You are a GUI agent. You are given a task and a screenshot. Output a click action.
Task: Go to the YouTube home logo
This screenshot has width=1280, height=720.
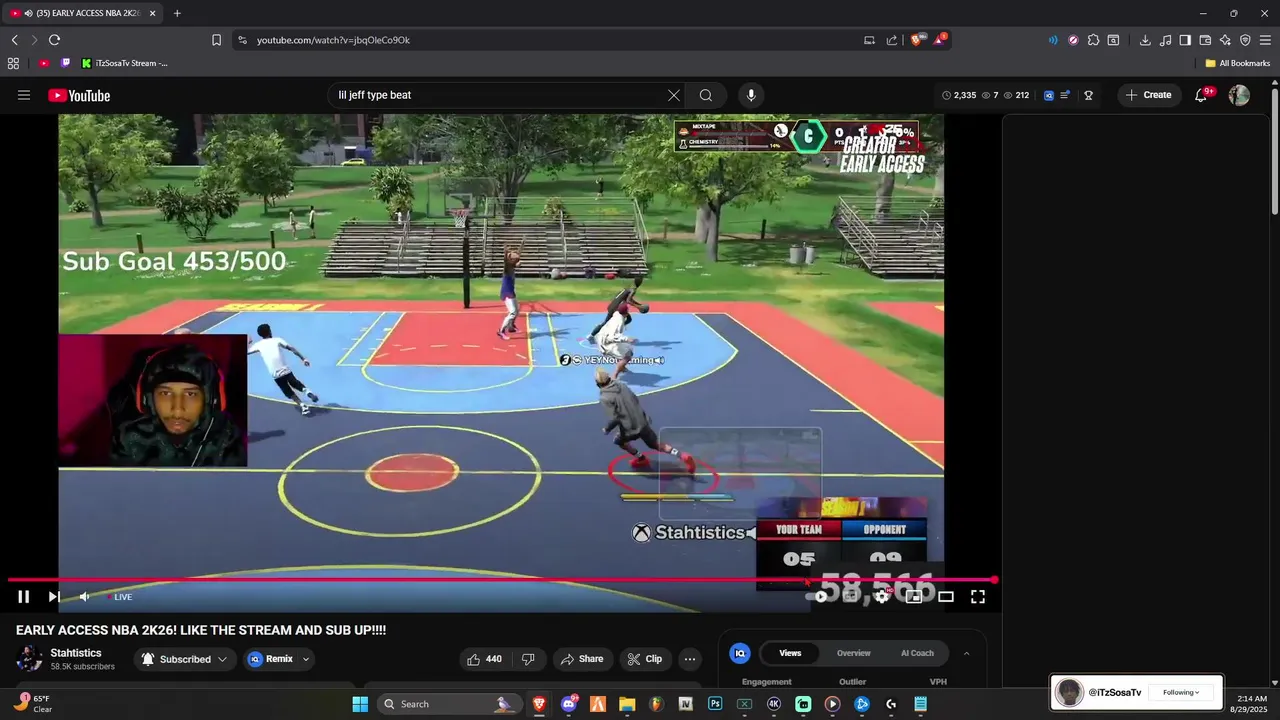tap(79, 95)
